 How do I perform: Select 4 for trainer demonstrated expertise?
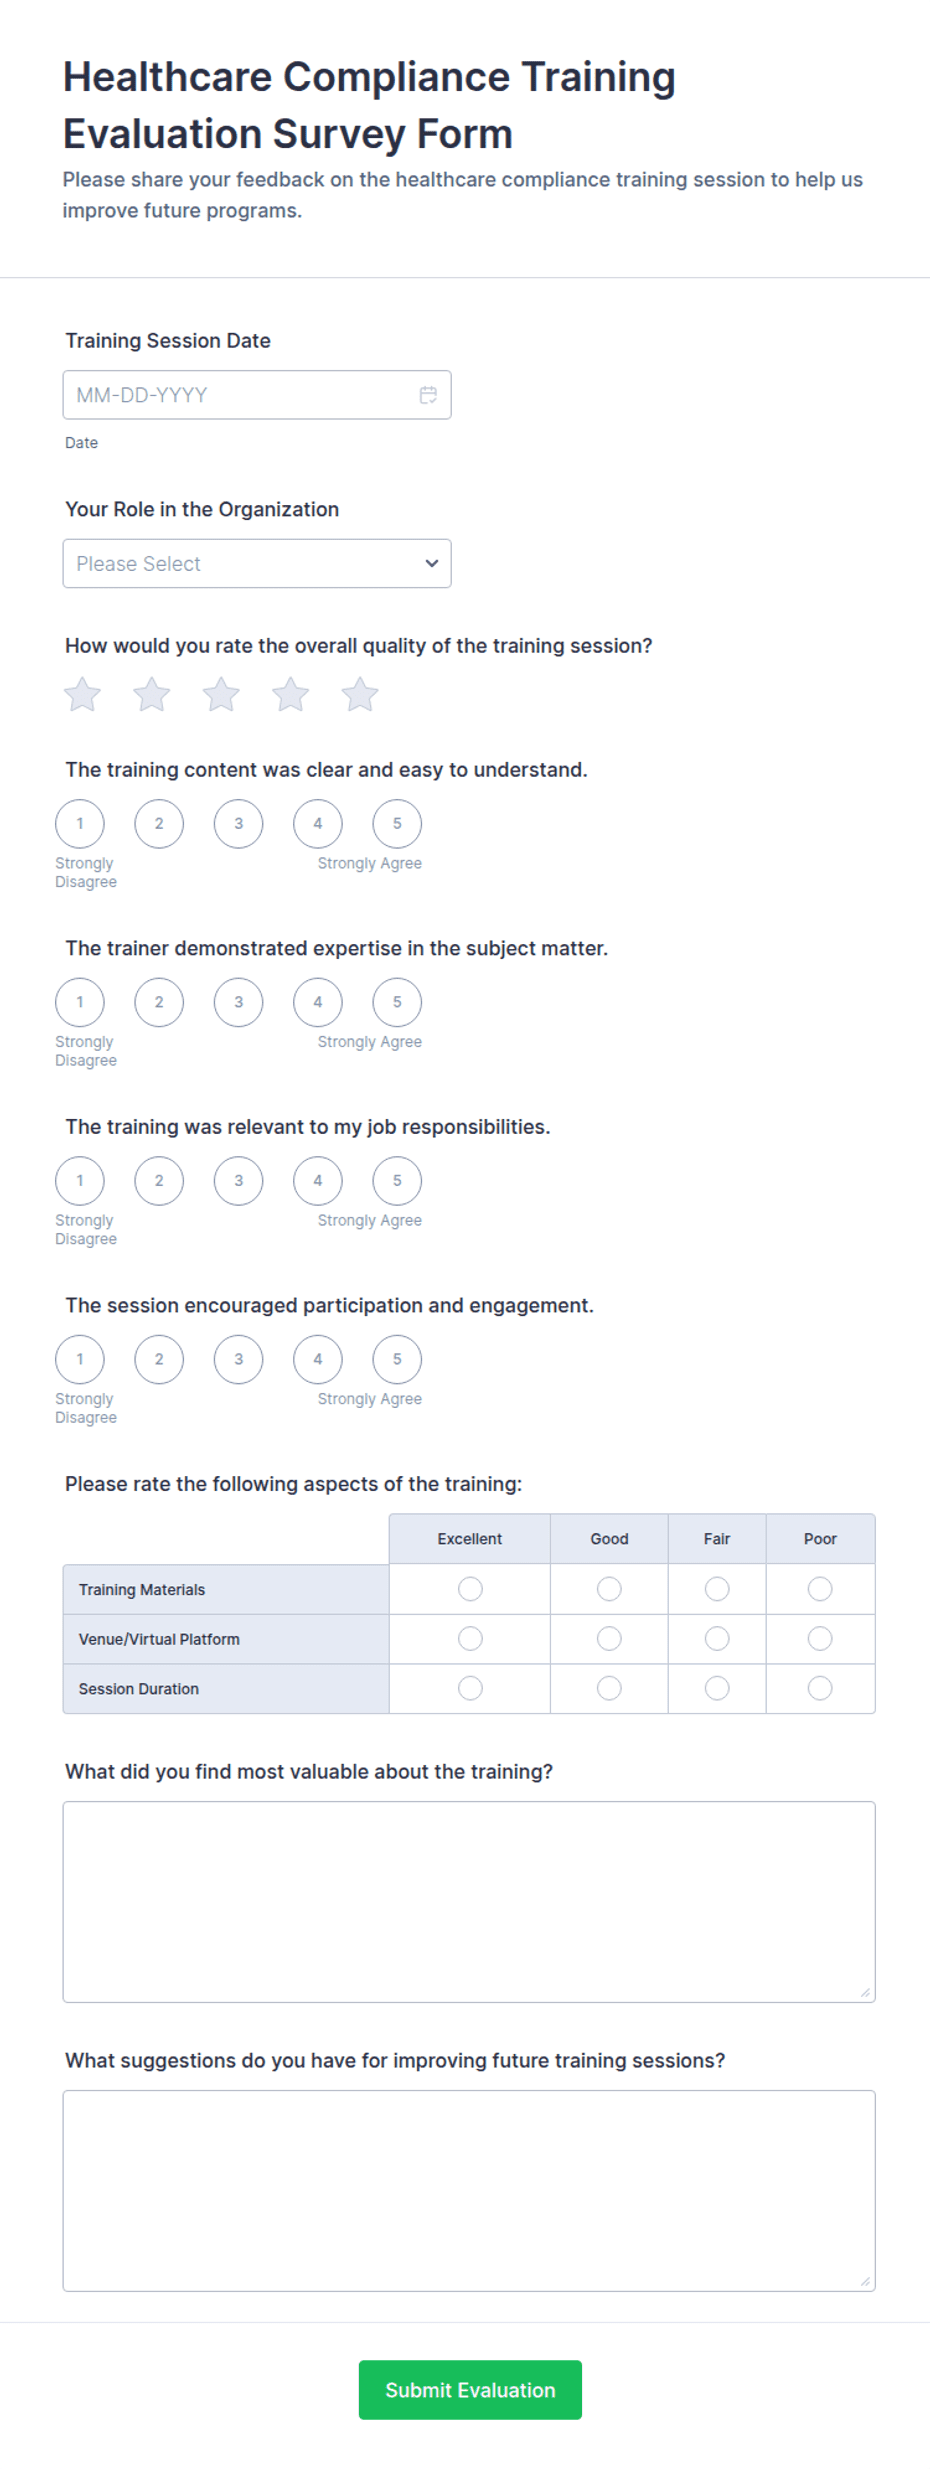point(318,1002)
